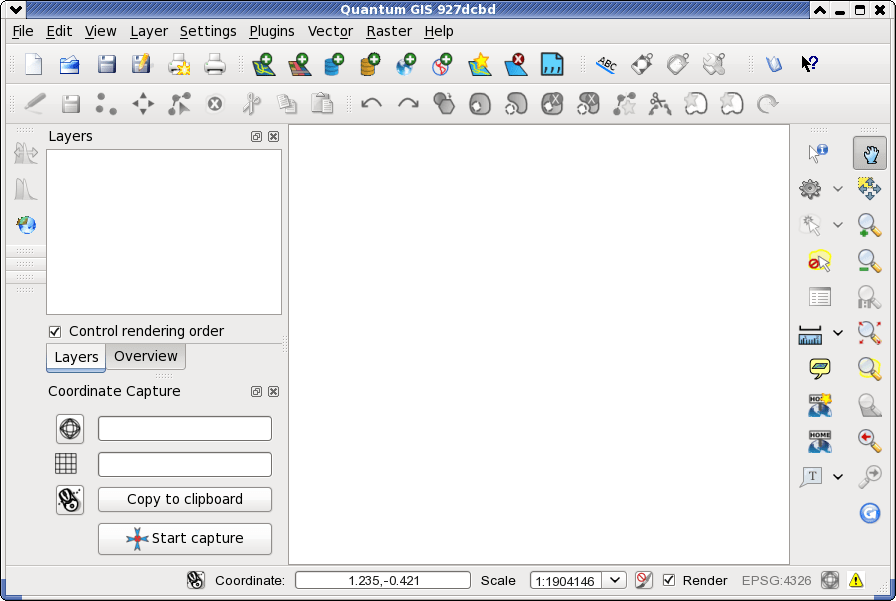Click stop rendering icon beside scale
Image resolution: width=896 pixels, height=601 pixels.
point(643,580)
